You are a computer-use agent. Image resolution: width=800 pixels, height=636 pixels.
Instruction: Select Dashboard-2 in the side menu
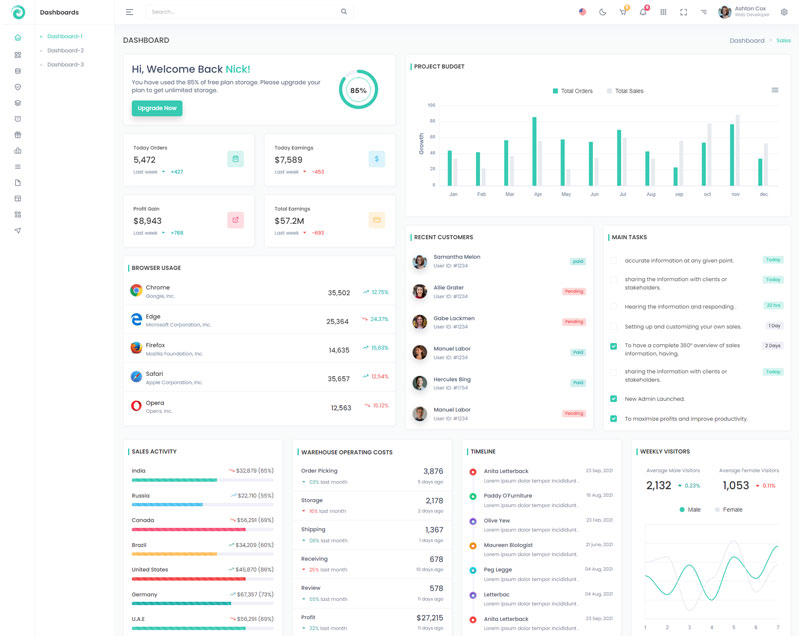click(65, 50)
